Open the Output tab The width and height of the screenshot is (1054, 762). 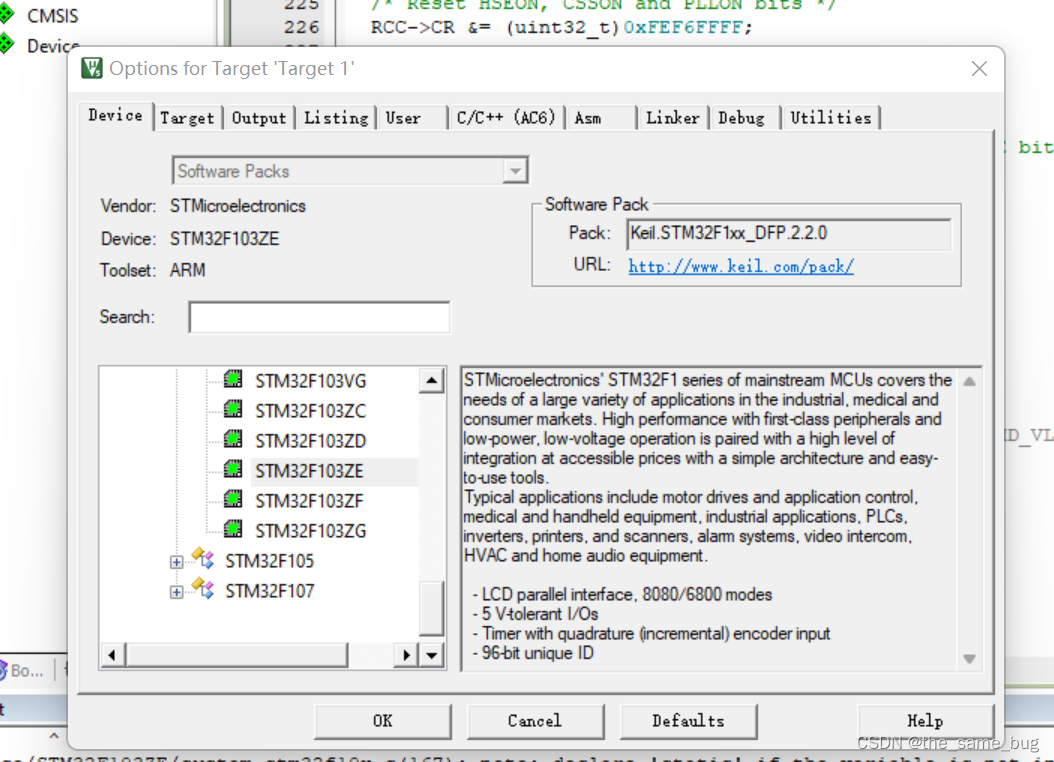(x=259, y=118)
